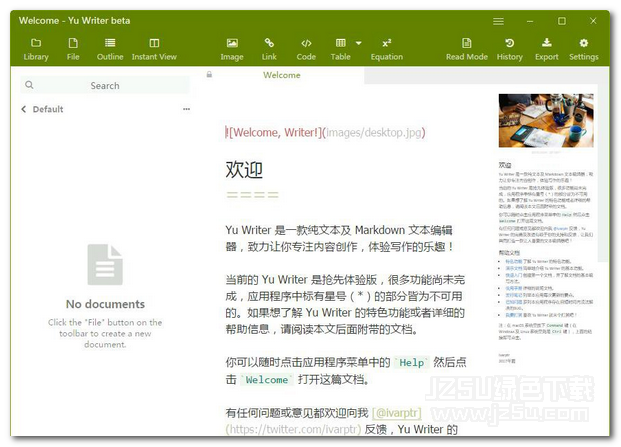
Task: Open Settings
Action: 584,49
